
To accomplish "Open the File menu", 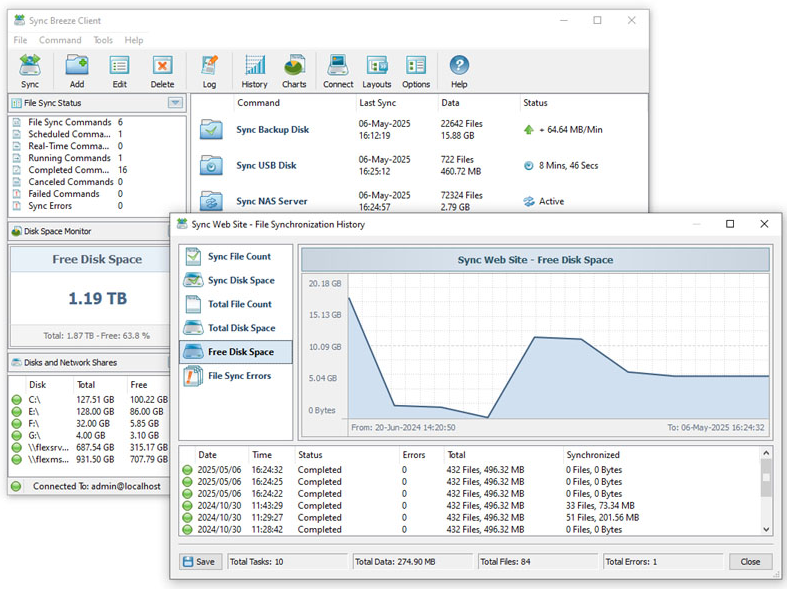I will coord(20,41).
